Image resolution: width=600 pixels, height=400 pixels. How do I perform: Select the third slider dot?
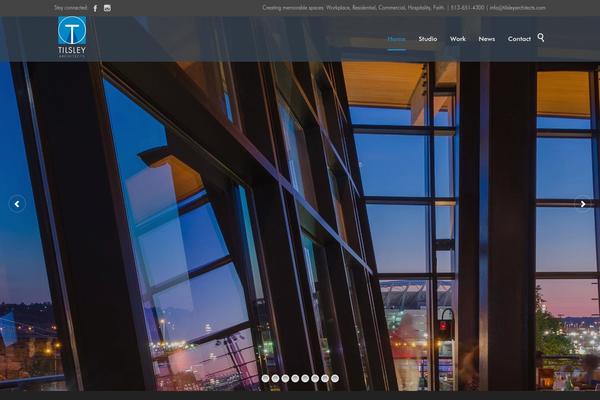[x=285, y=378]
